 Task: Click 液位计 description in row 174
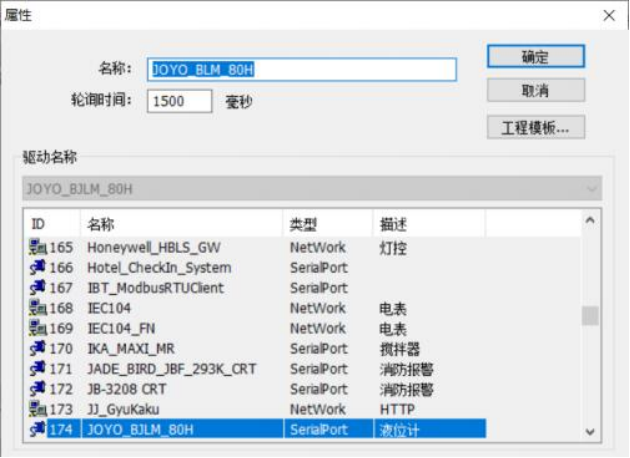point(400,430)
